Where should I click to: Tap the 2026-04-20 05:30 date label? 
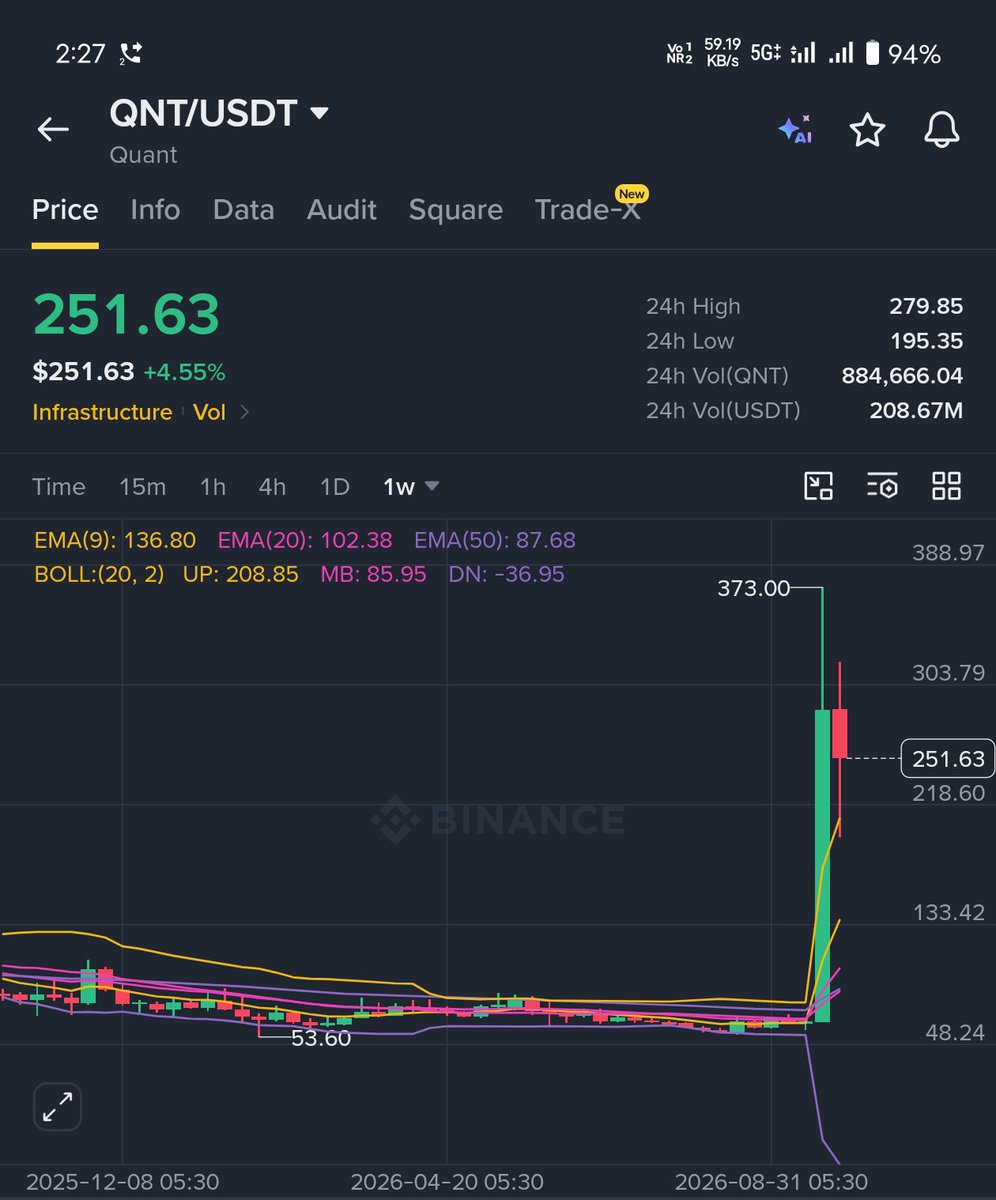point(447,1182)
